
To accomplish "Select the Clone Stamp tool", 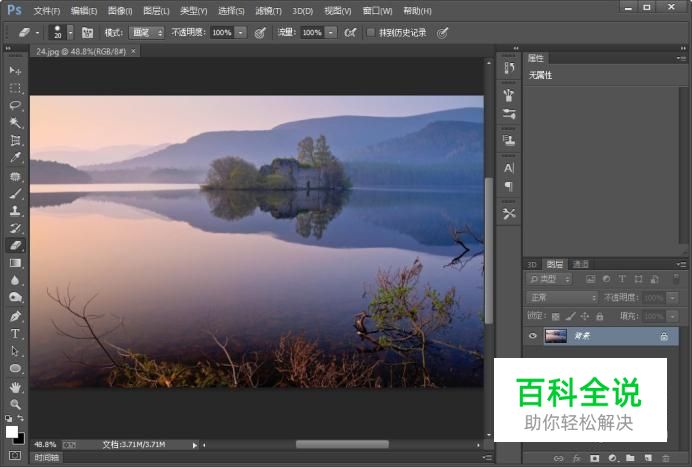I will [15, 211].
